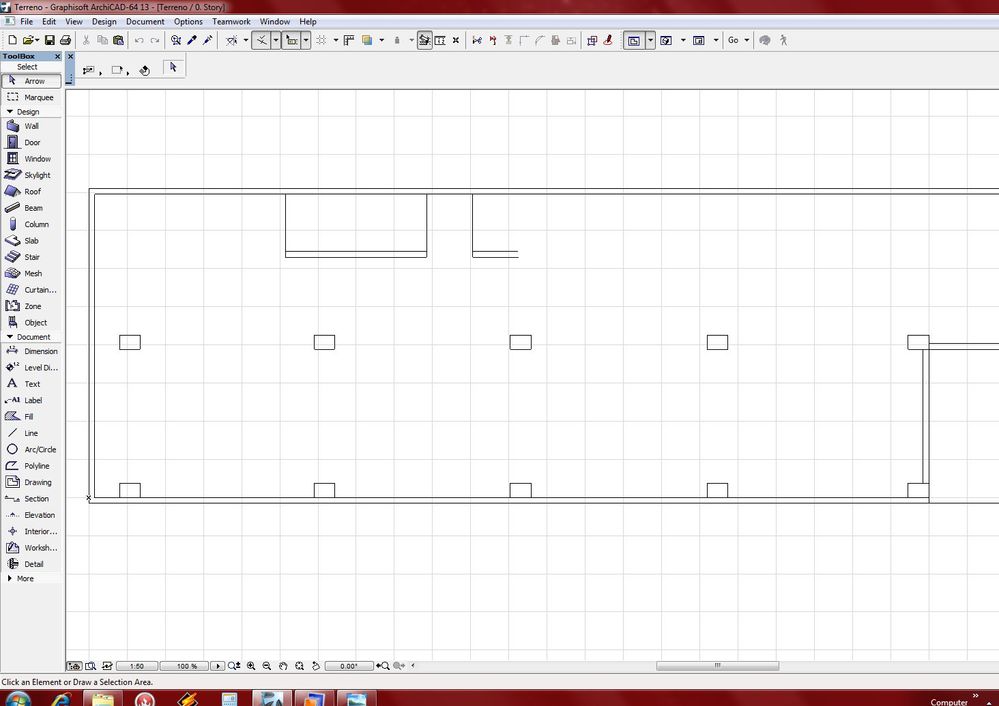Image resolution: width=999 pixels, height=706 pixels.
Task: Select the Level Dimension tool
Action: 31,368
